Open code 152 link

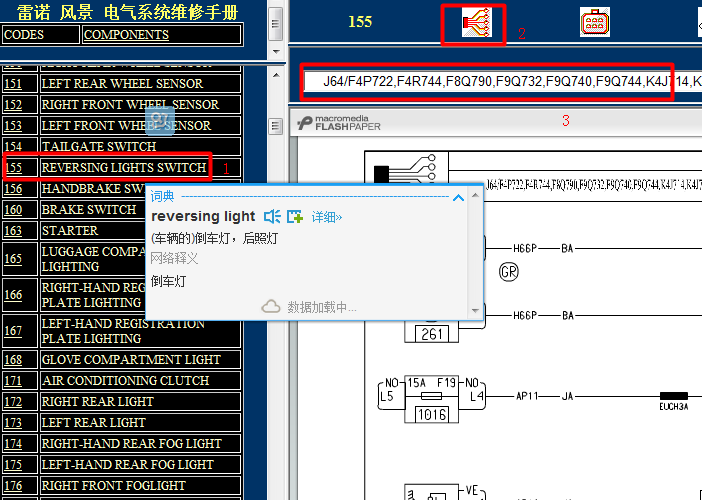(13, 105)
